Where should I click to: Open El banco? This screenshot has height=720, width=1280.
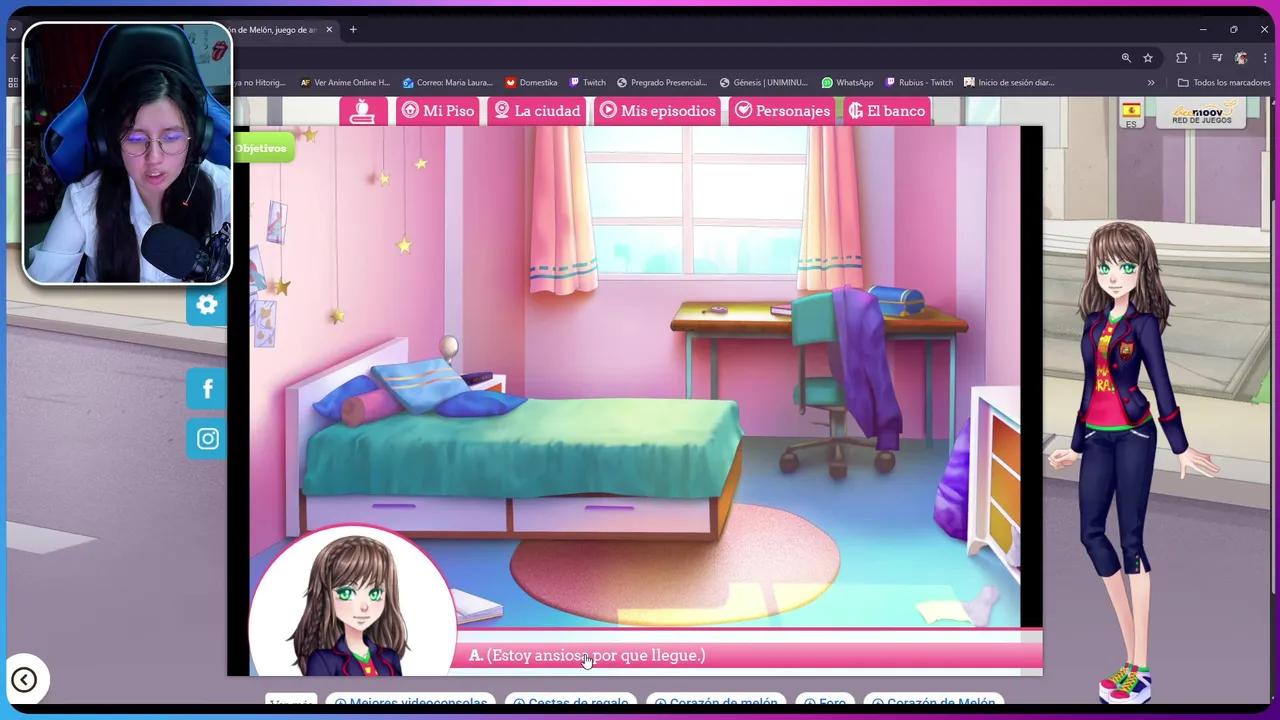click(887, 111)
